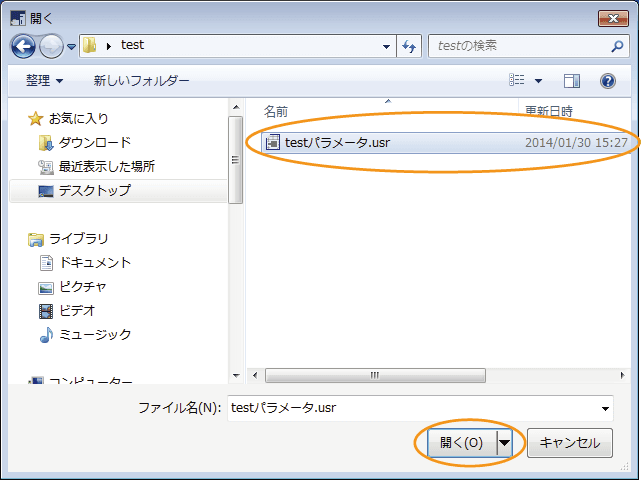Go back with the blue back arrow
This screenshot has width=642, height=480.
coord(23,46)
